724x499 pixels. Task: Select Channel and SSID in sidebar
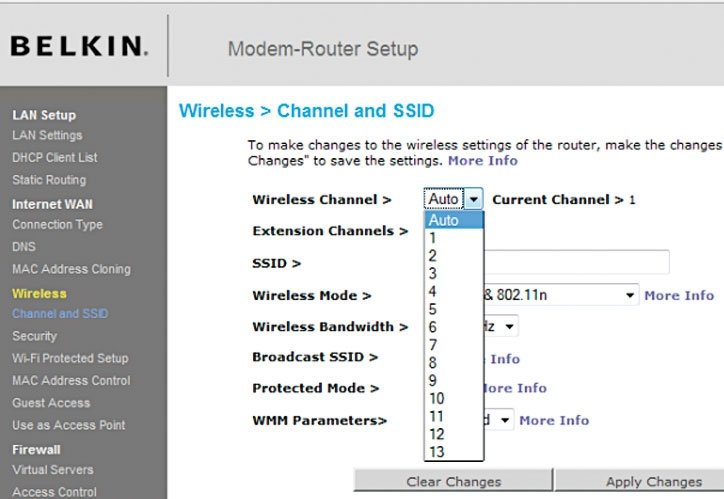click(x=60, y=313)
